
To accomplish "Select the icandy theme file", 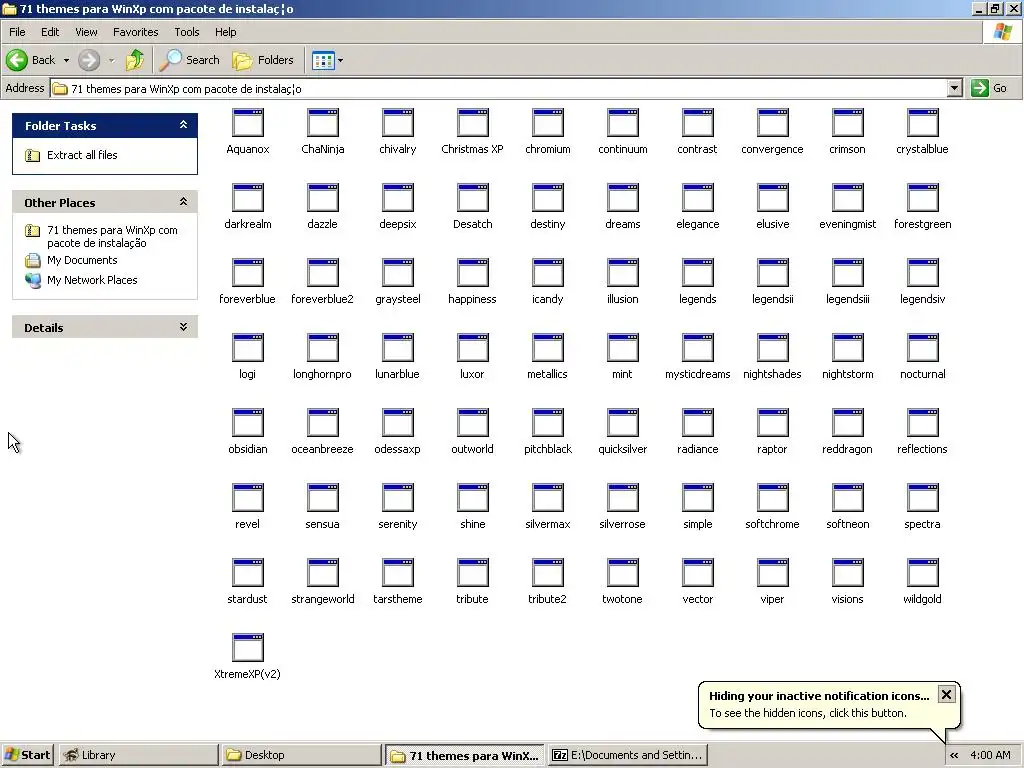I will pos(547,282).
